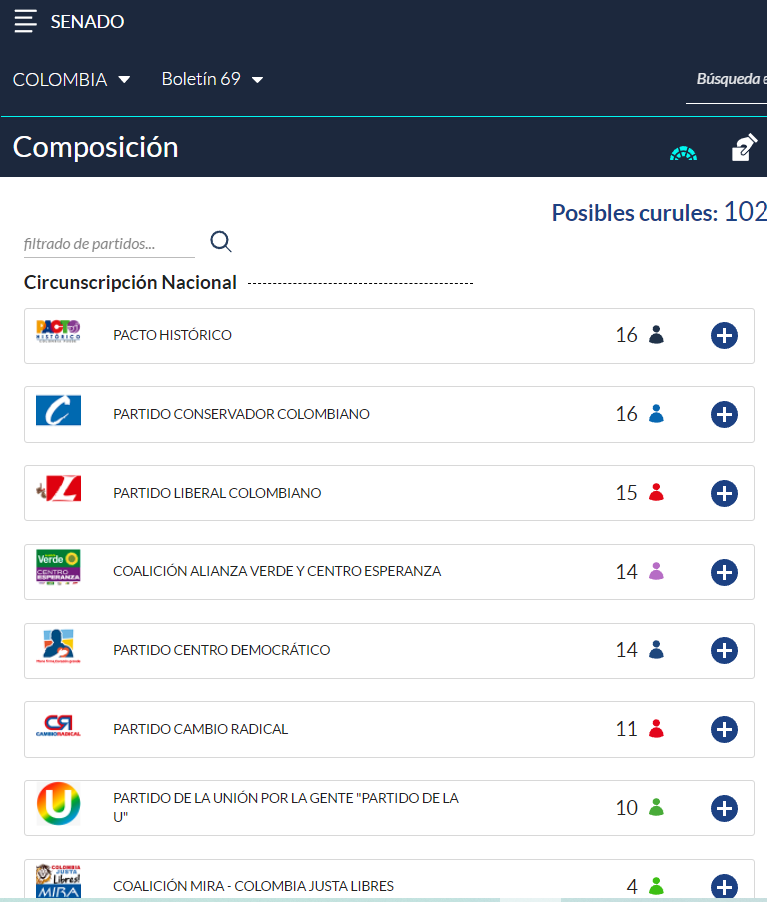Viewport: 767px width, 902px height.
Task: Click Coalición MIRA - Colombia Justa Libres name
Action: point(253,886)
